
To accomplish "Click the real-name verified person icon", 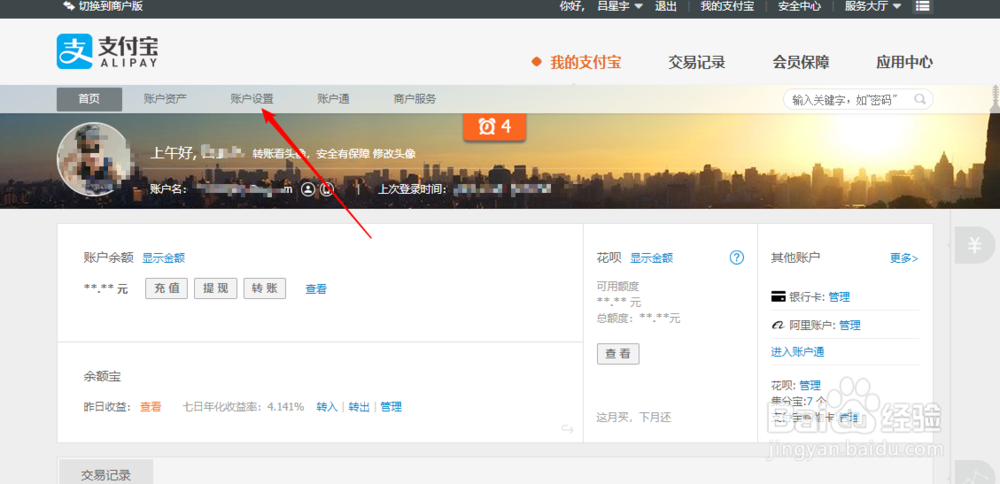I will [308, 189].
